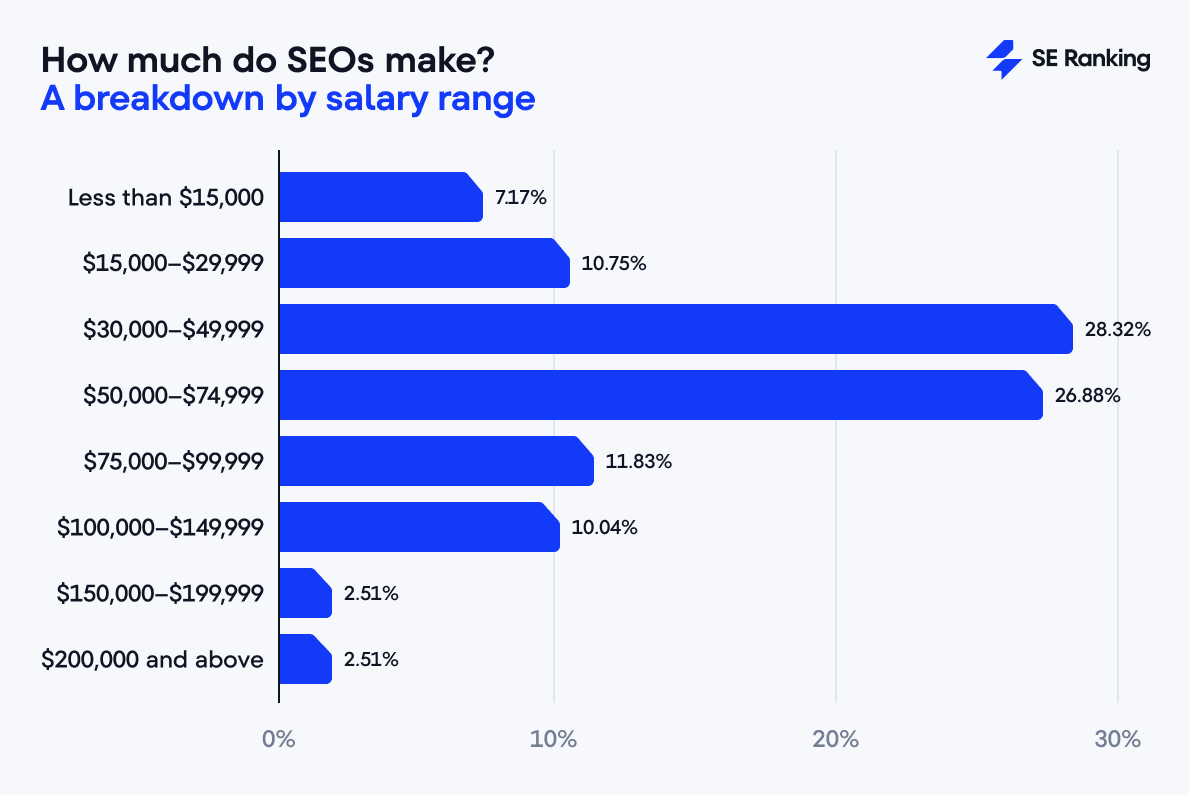Click the 0% x-axis tick label

(x=279, y=740)
